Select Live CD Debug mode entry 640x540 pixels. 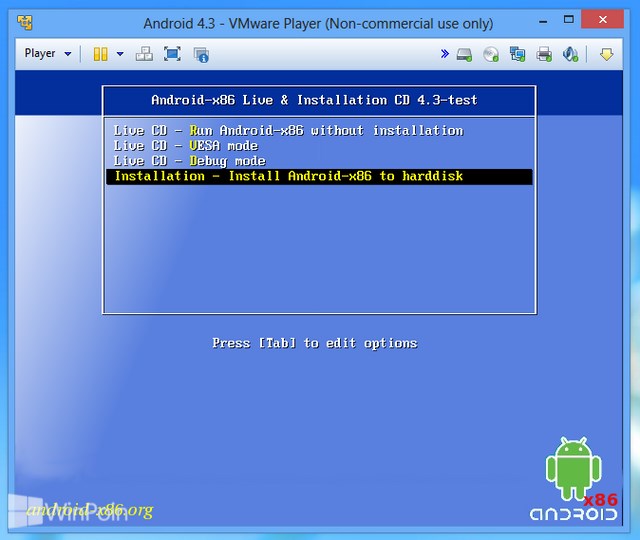click(189, 161)
